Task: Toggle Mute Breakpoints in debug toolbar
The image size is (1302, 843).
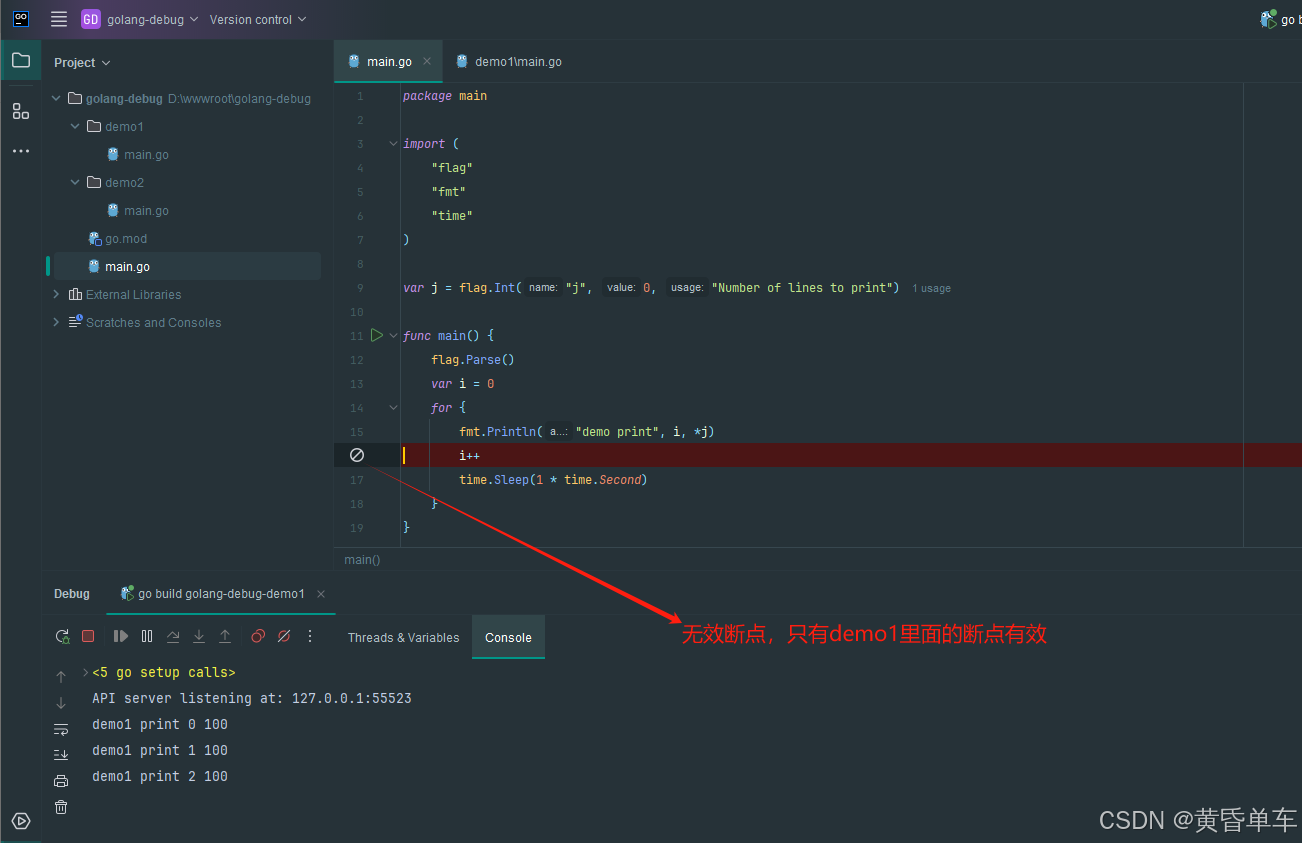Action: pyautogui.click(x=284, y=636)
